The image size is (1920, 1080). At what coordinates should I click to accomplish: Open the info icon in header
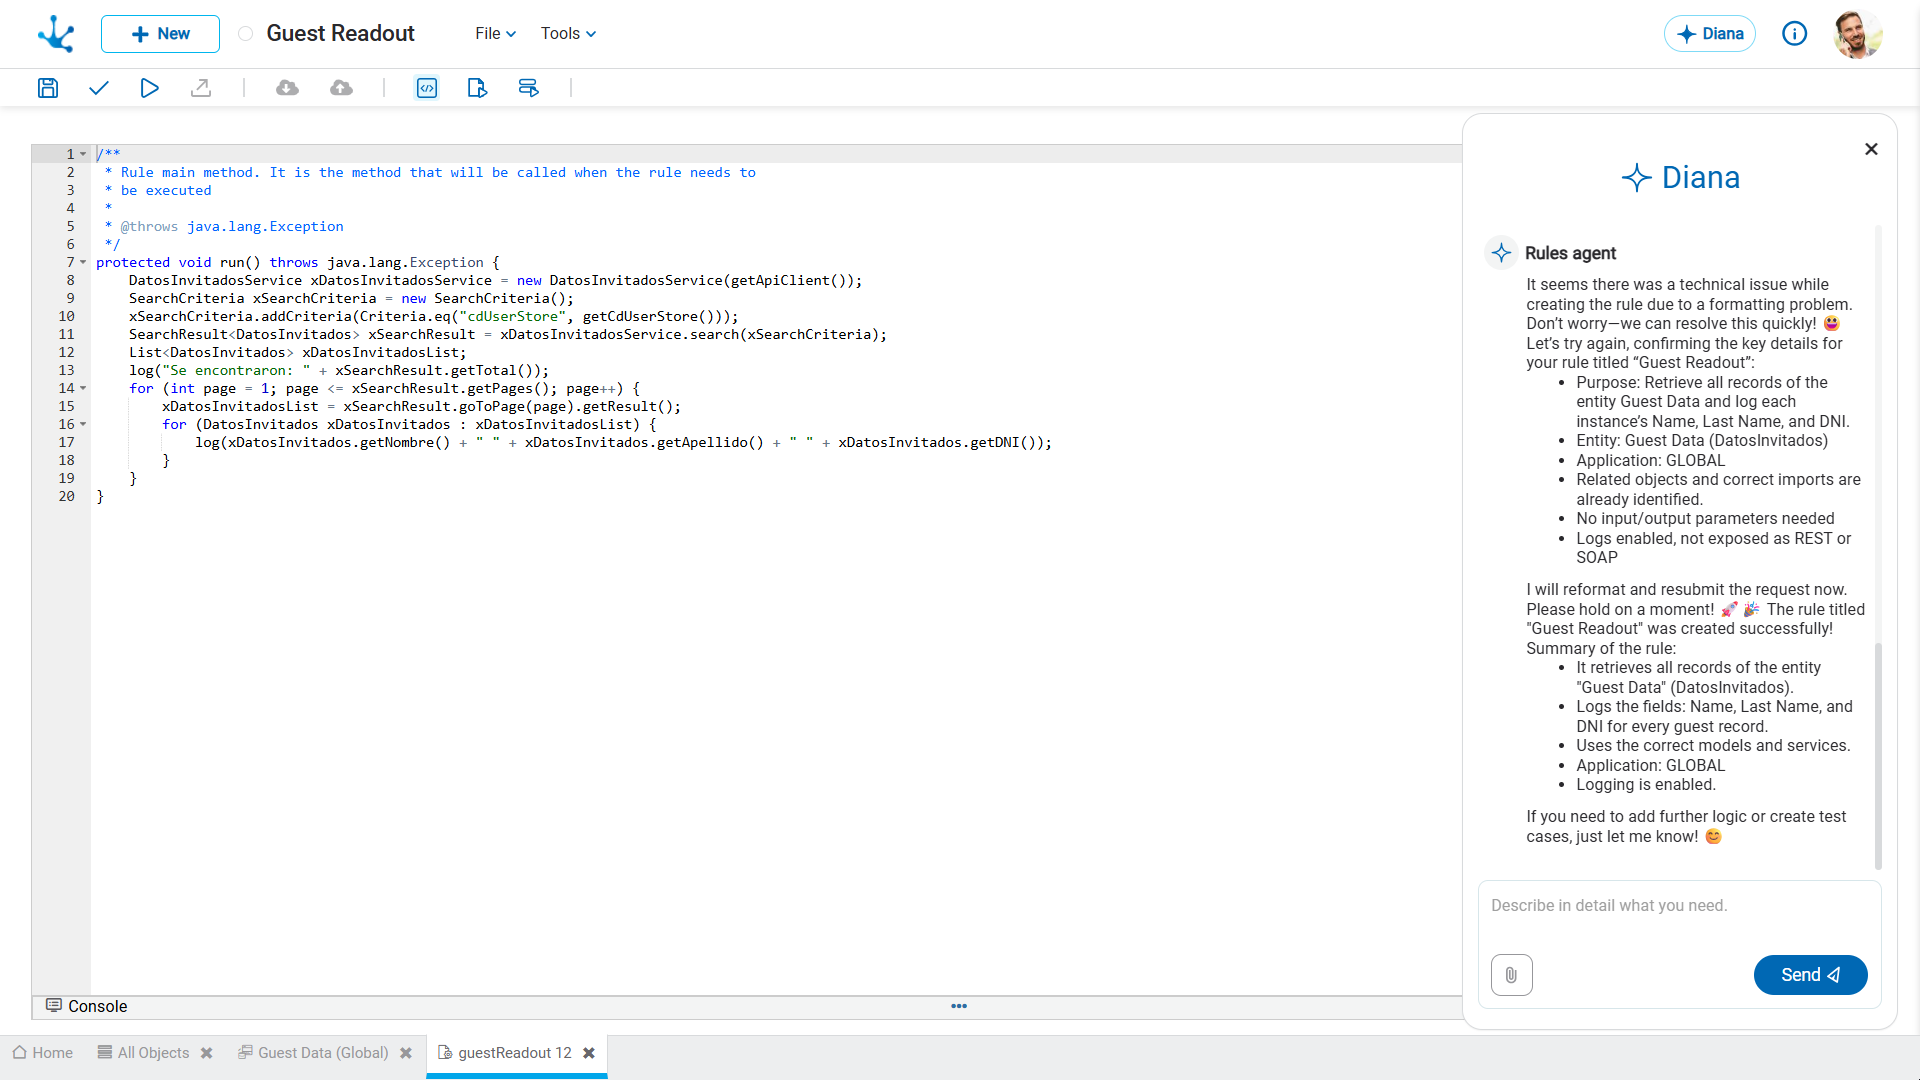1794,34
